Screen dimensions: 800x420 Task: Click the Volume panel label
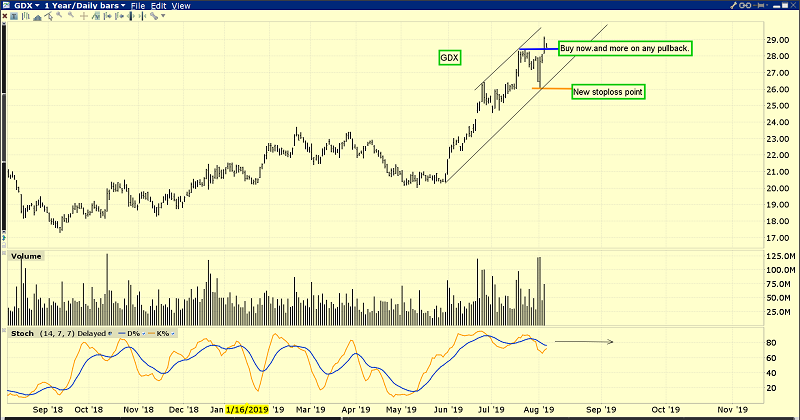pos(26,256)
